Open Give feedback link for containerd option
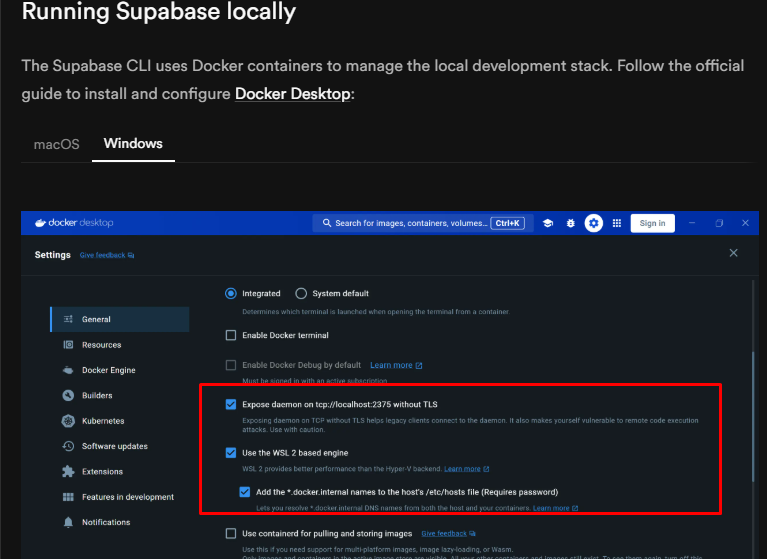 tap(444, 534)
